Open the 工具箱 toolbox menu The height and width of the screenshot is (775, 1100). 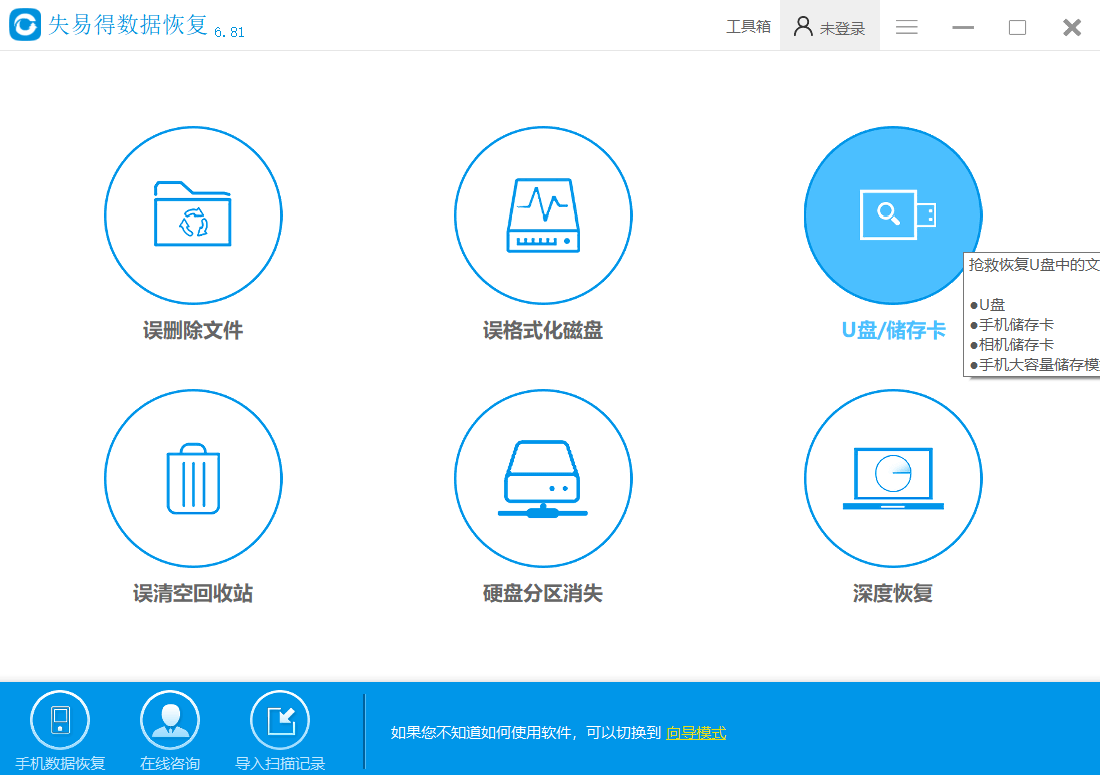pos(748,27)
